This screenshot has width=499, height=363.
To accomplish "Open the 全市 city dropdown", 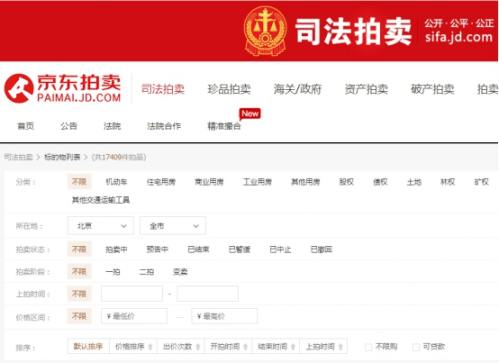I will [x=173, y=226].
